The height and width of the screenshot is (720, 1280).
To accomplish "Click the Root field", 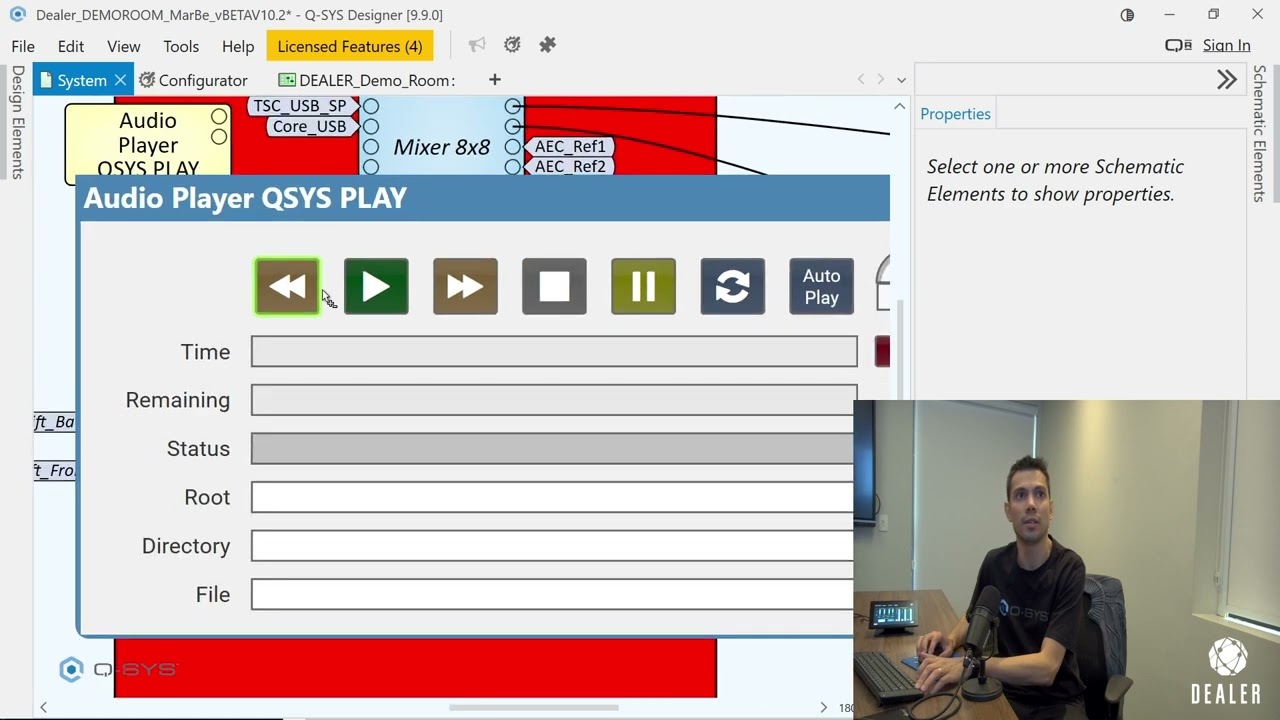I will tap(553, 497).
